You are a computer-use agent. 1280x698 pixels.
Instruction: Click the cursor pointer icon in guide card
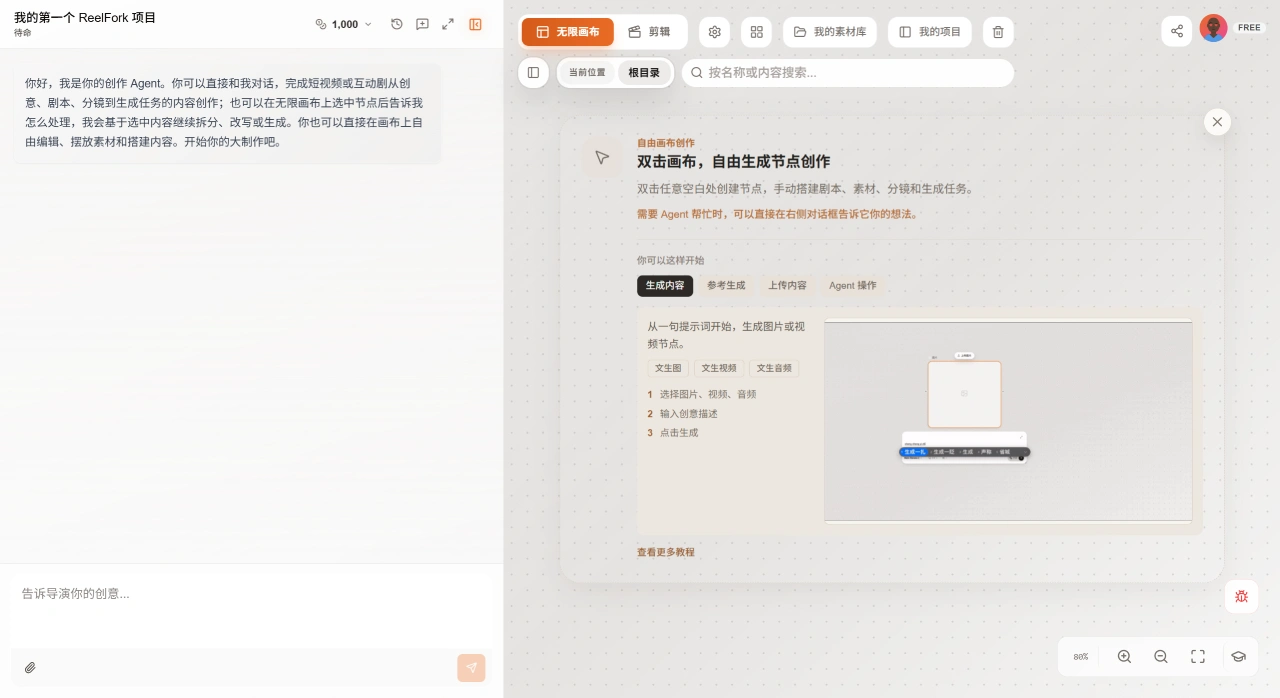point(602,158)
